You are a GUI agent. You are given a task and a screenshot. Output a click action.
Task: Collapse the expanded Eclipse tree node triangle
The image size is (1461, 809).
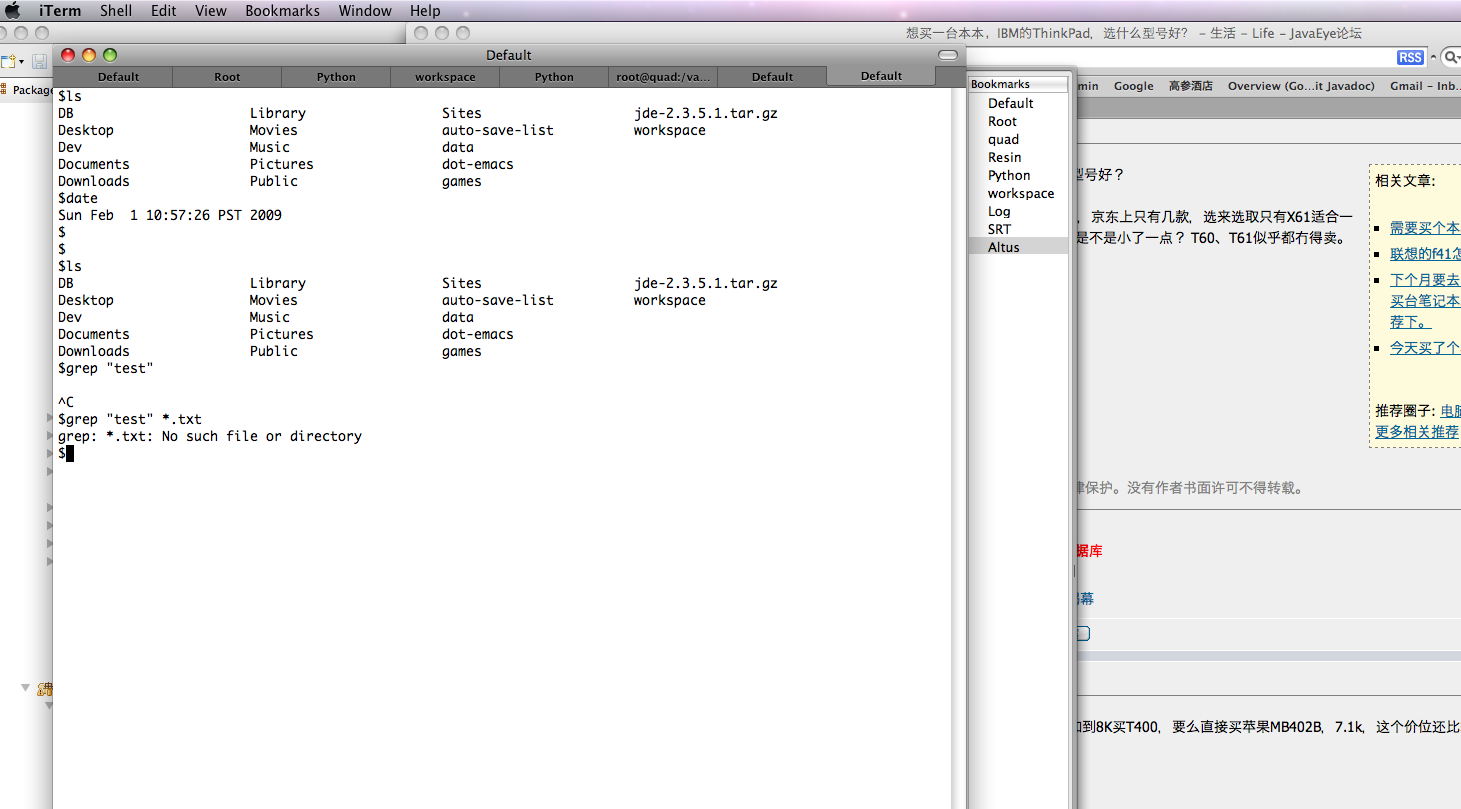click(x=26, y=687)
